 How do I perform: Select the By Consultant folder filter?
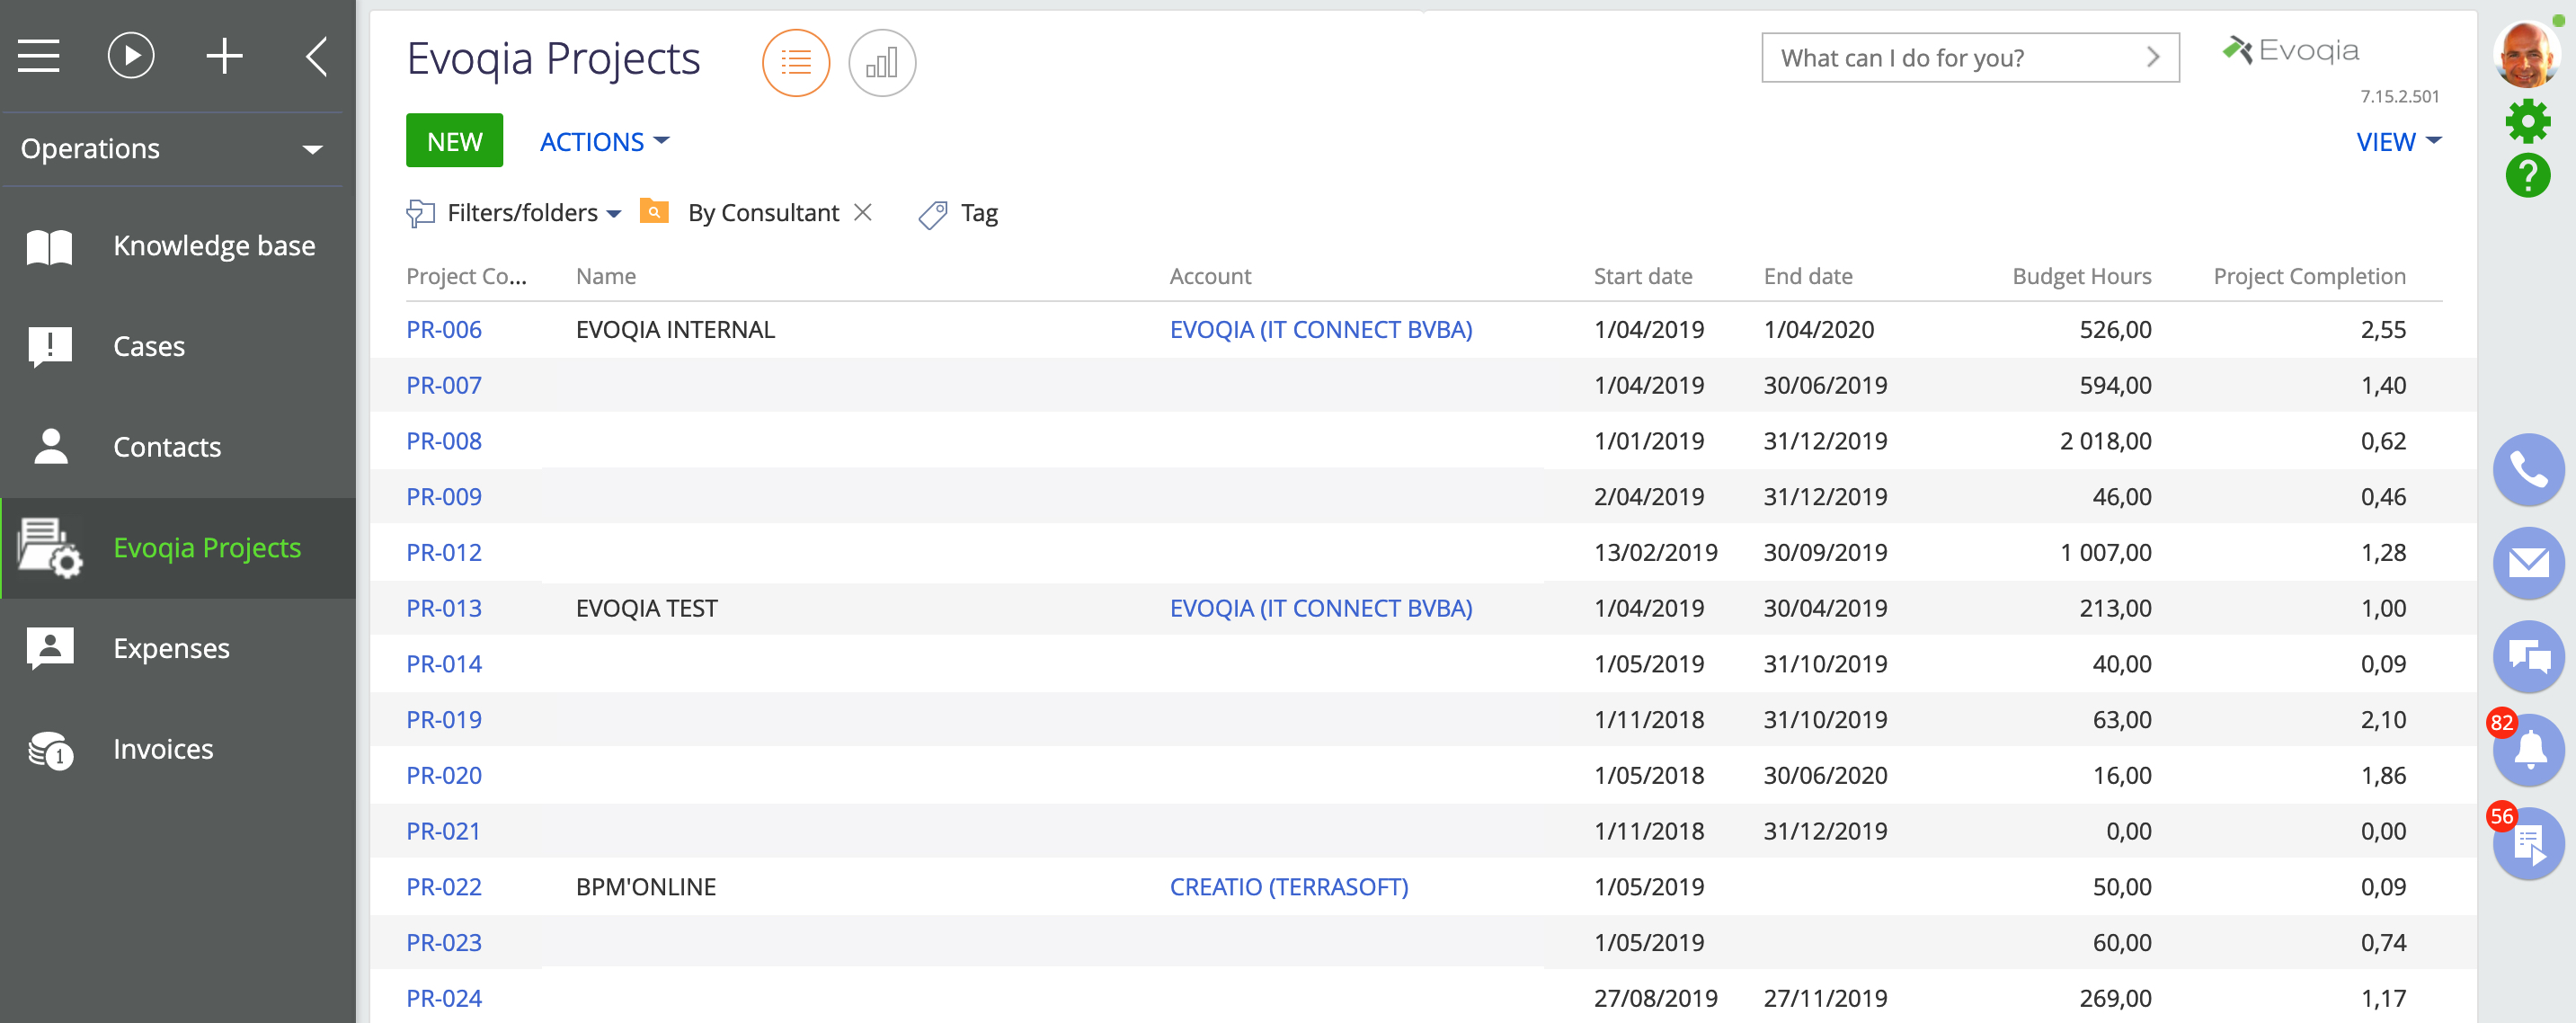tap(763, 213)
